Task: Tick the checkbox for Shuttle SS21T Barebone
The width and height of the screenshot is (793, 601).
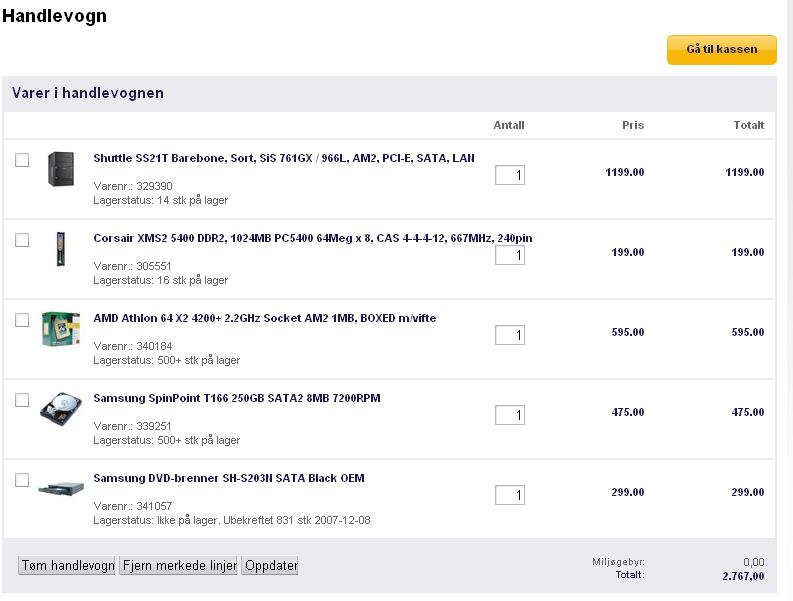Action: (x=22, y=160)
